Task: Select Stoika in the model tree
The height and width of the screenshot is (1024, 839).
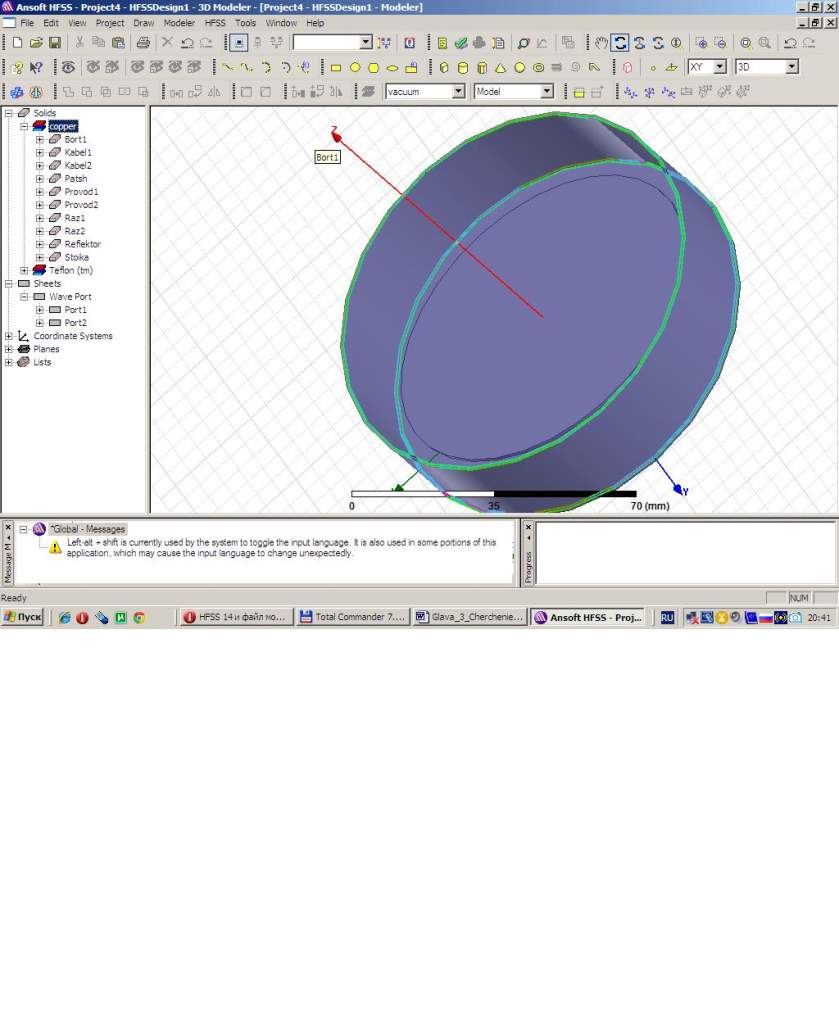Action: [76, 257]
